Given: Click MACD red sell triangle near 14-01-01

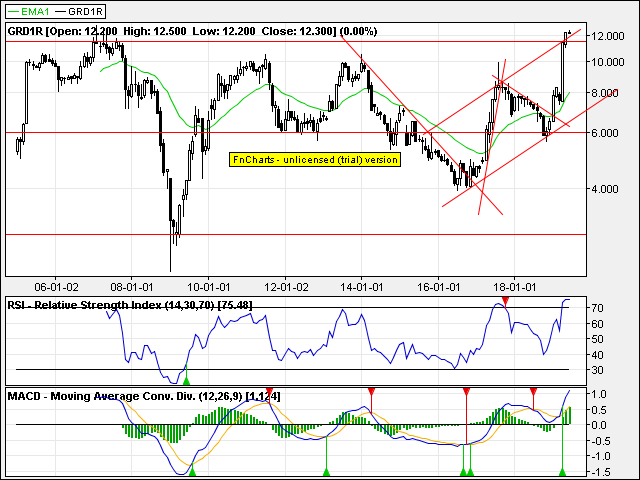Looking at the screenshot, I should pos(371,392).
